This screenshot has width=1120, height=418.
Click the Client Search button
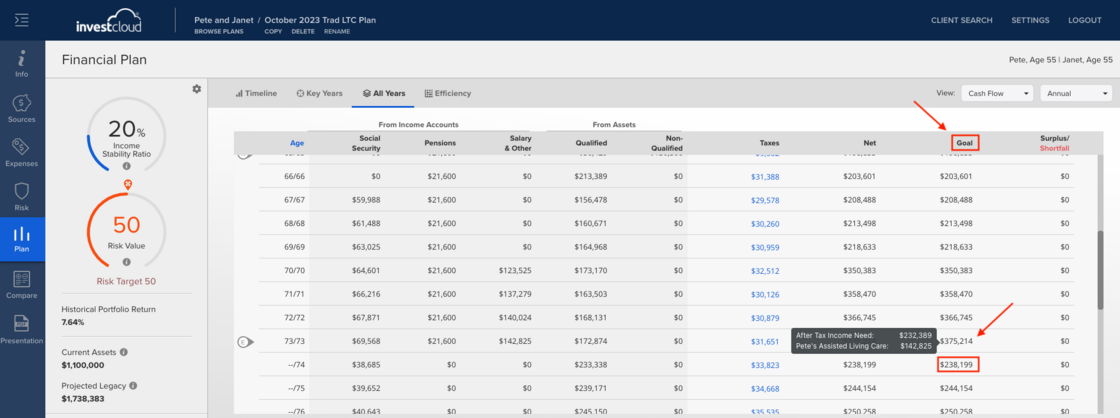coord(961,20)
